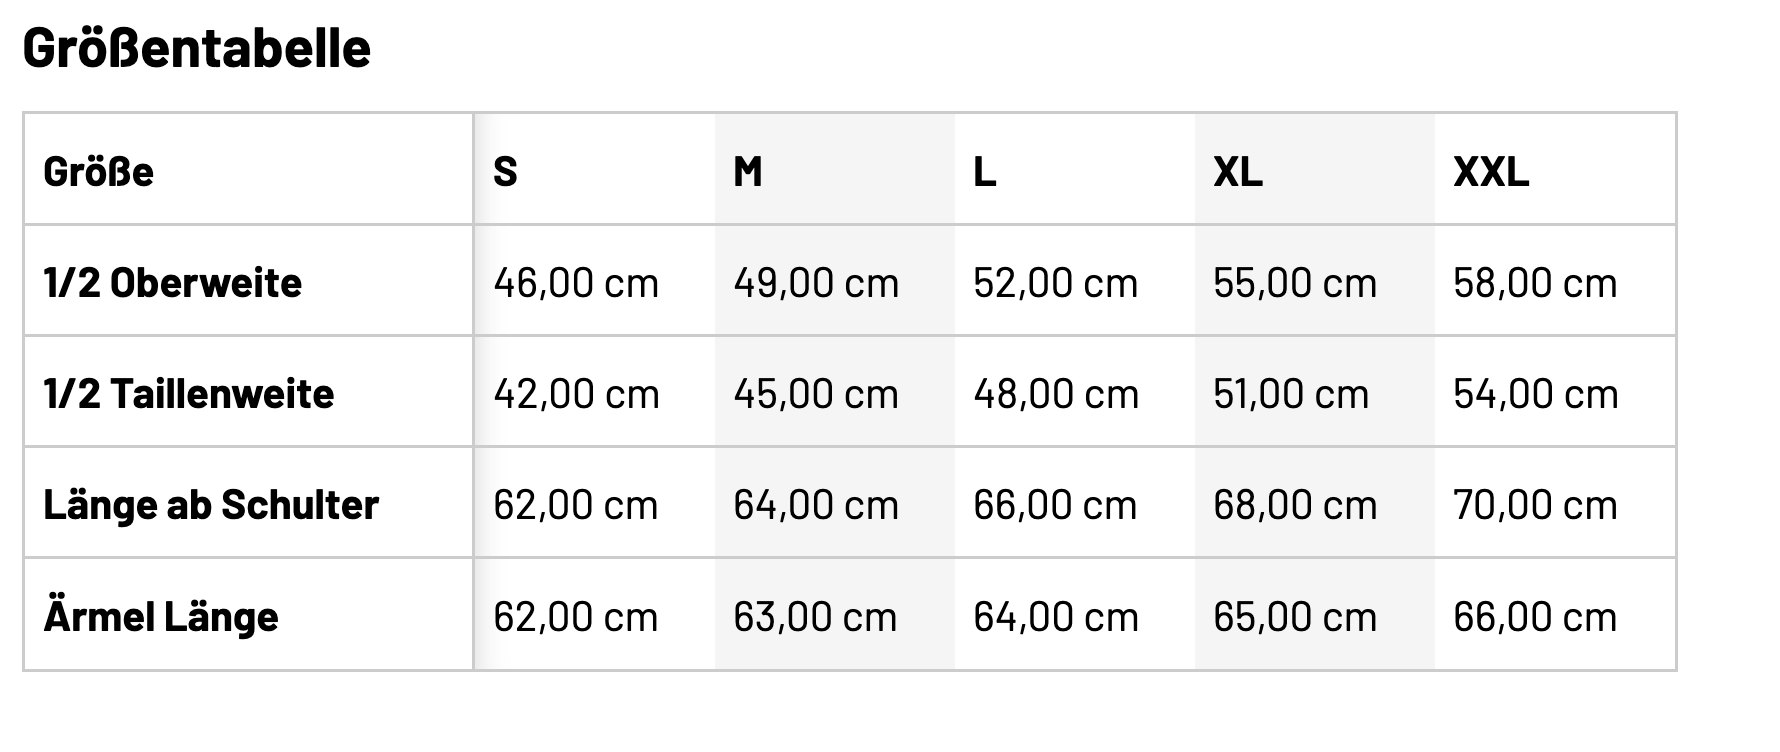Select the Ärmel Länge row label
Image resolution: width=1780 pixels, height=752 pixels.
161,616
